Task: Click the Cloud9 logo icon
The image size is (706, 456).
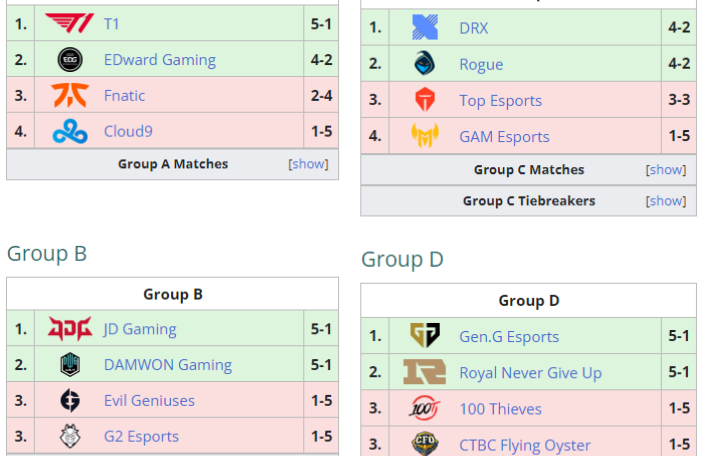Action: pyautogui.click(x=70, y=131)
